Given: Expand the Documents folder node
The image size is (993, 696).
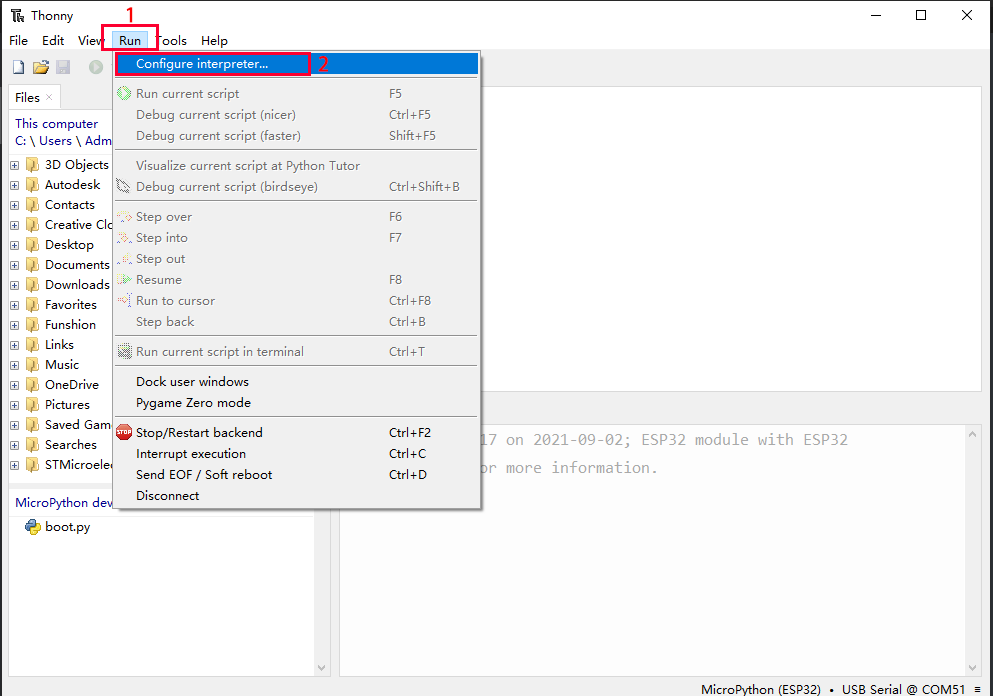Looking at the screenshot, I should pyautogui.click(x=15, y=265).
